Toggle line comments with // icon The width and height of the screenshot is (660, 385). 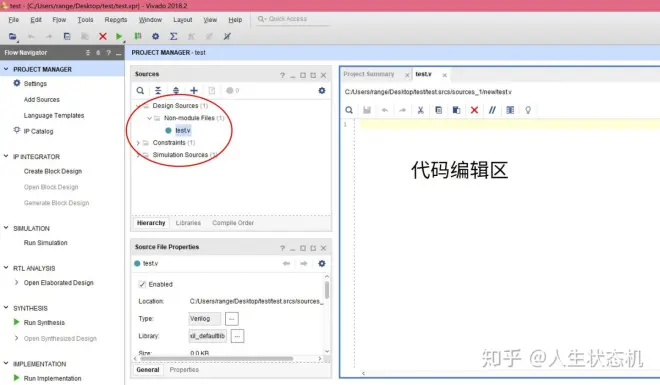click(x=492, y=110)
